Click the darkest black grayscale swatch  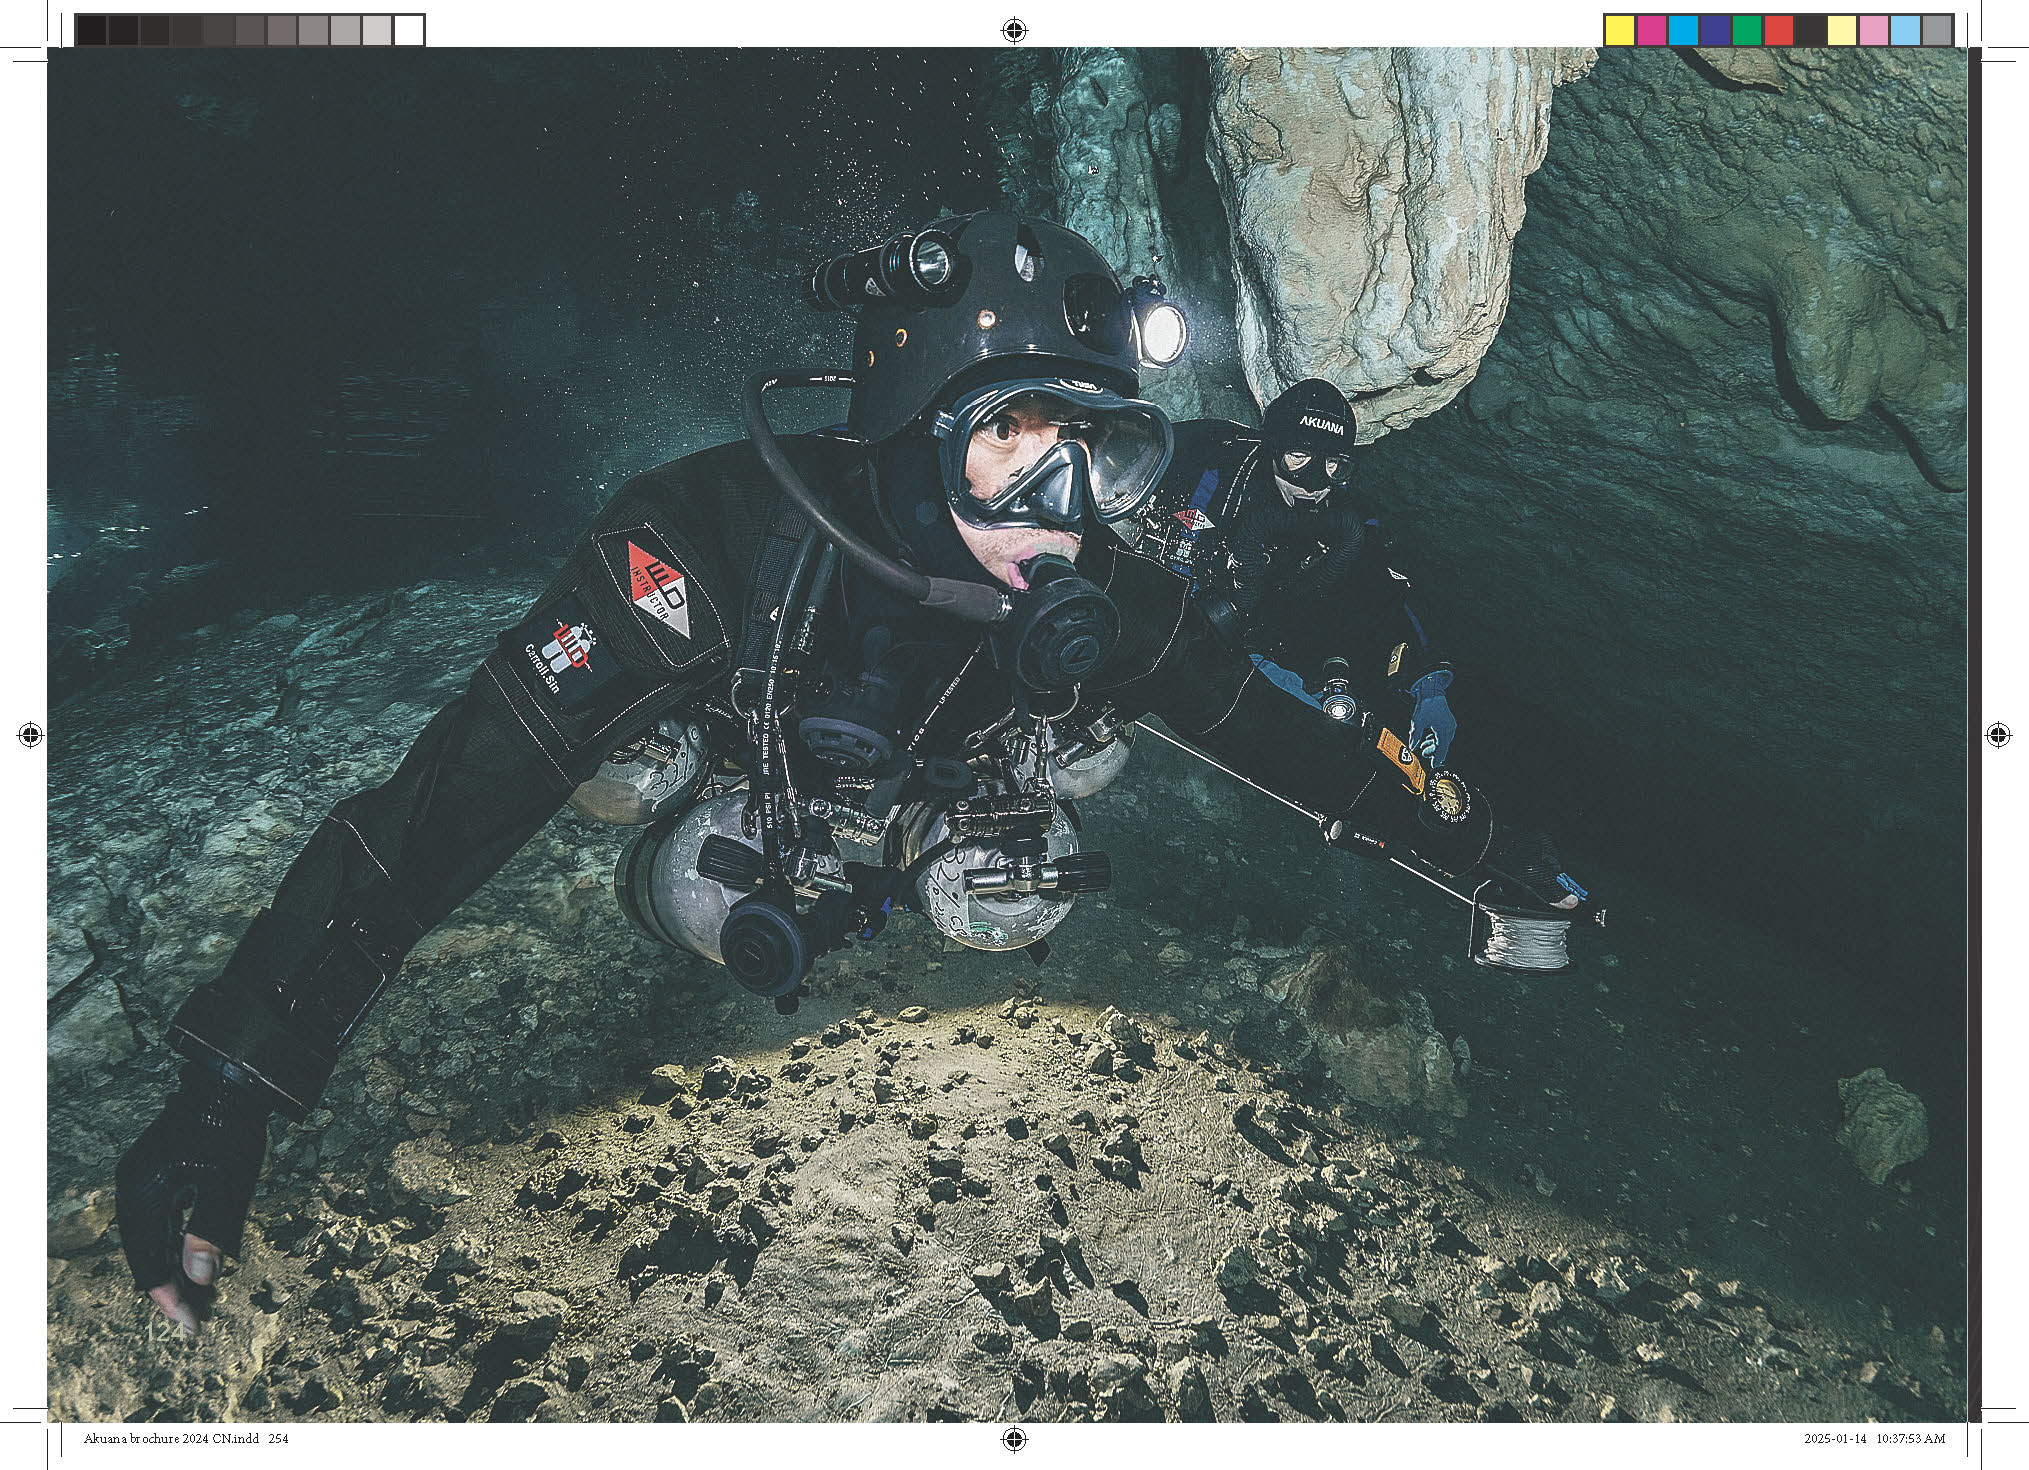(x=91, y=31)
